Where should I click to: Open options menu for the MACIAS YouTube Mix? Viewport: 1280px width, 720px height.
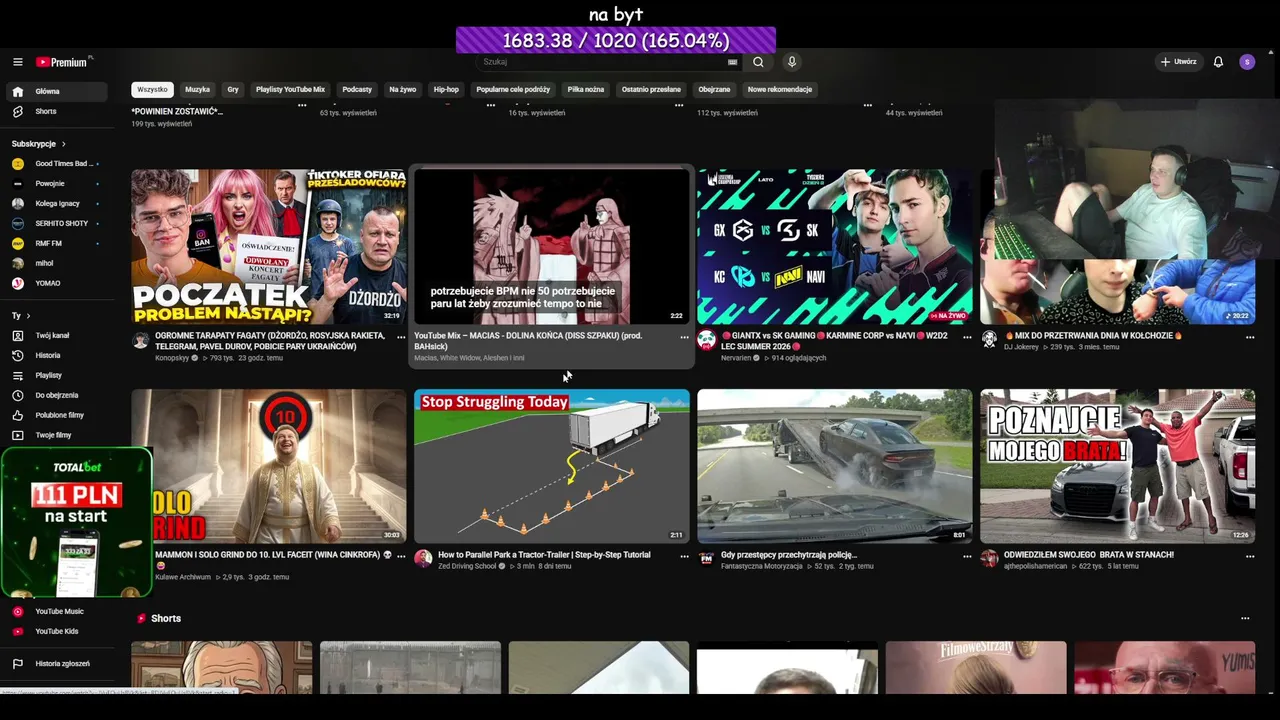pyautogui.click(x=684, y=337)
